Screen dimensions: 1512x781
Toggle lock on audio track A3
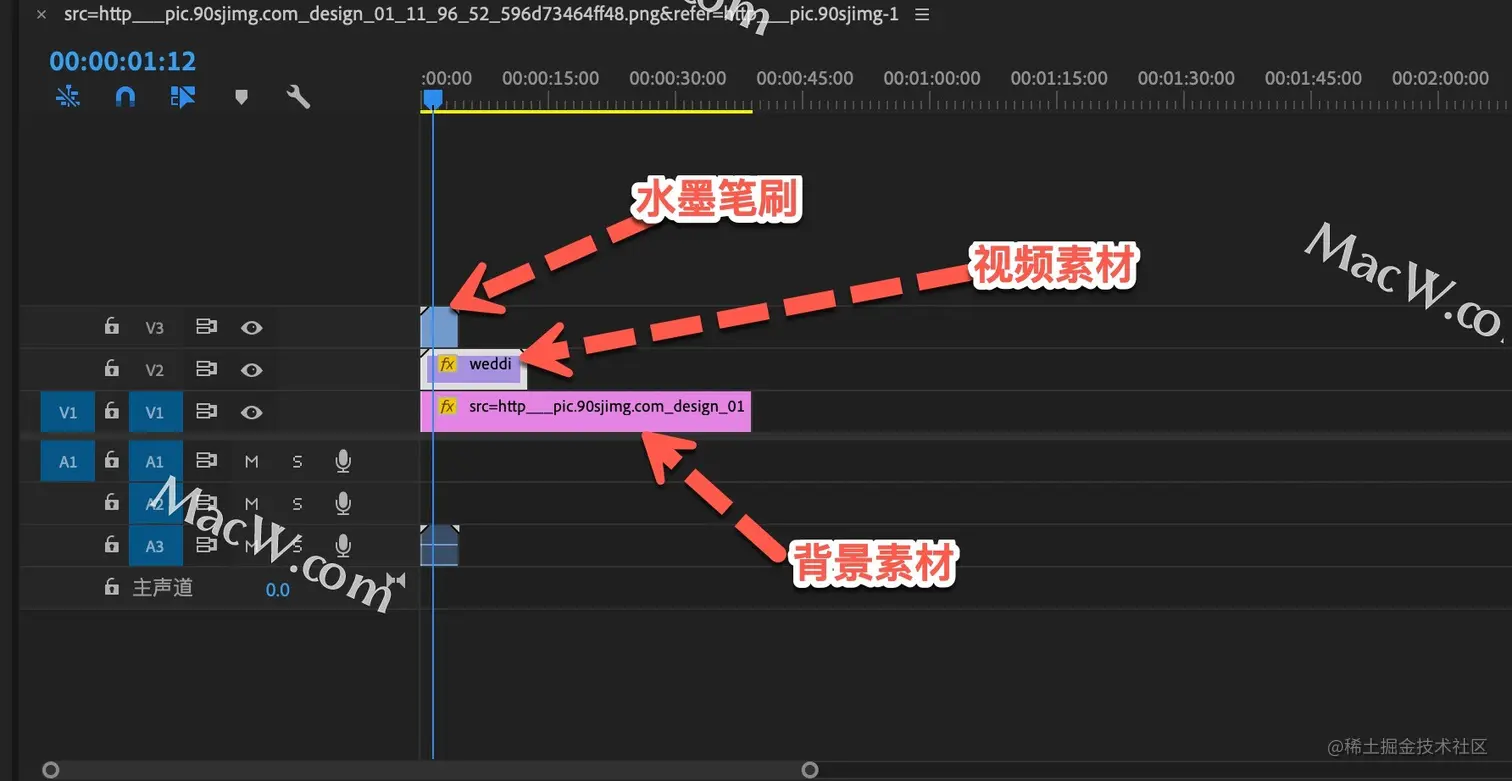(112, 546)
